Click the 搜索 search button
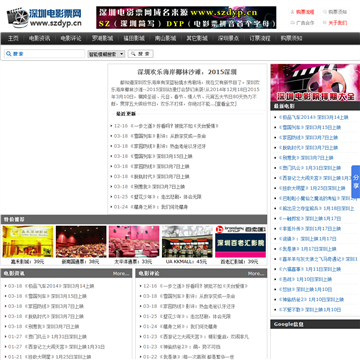This screenshot has width=360, height=360. [x=140, y=54]
